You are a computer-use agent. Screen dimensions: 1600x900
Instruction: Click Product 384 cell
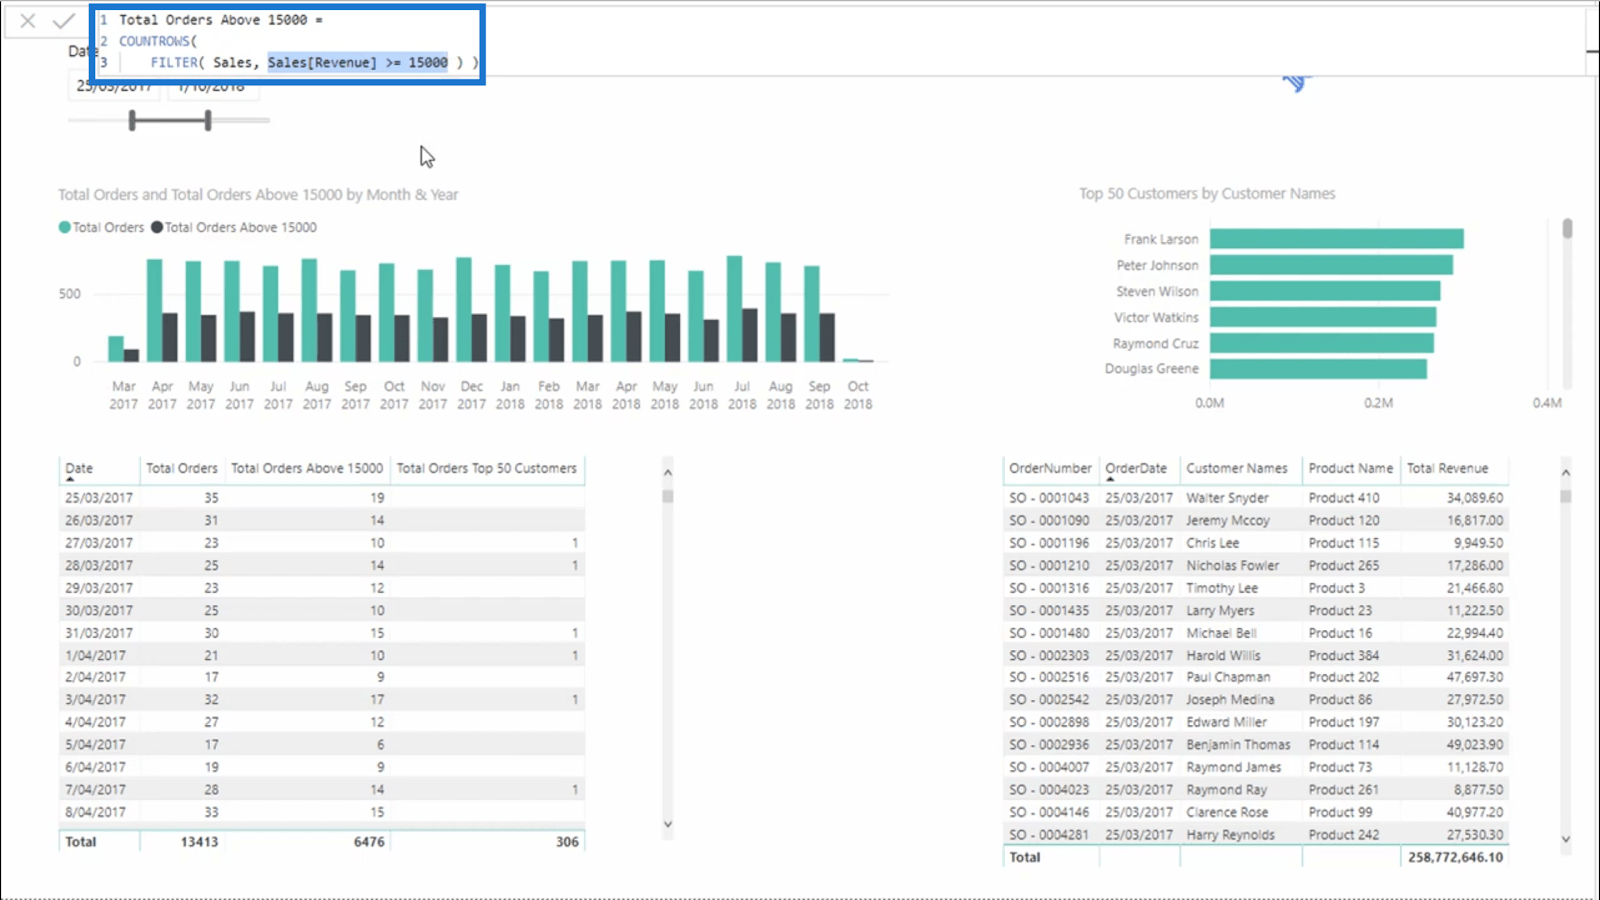[x=1344, y=656]
